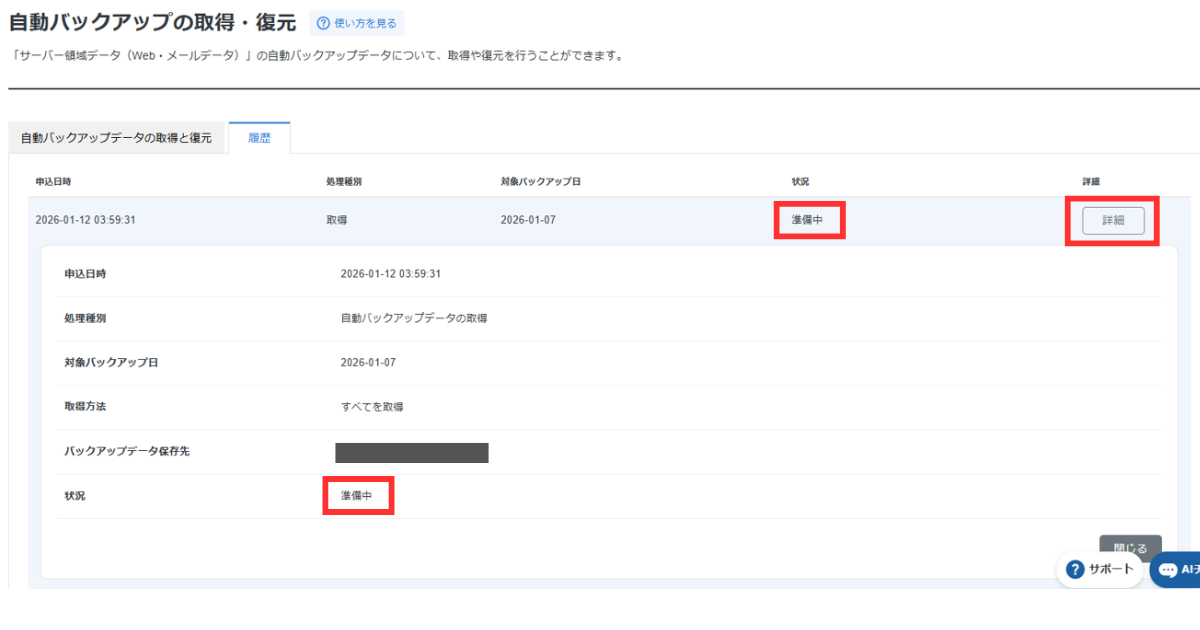Click 準備中 status inside the detail panel
This screenshot has width=1200, height=630.
(357, 496)
